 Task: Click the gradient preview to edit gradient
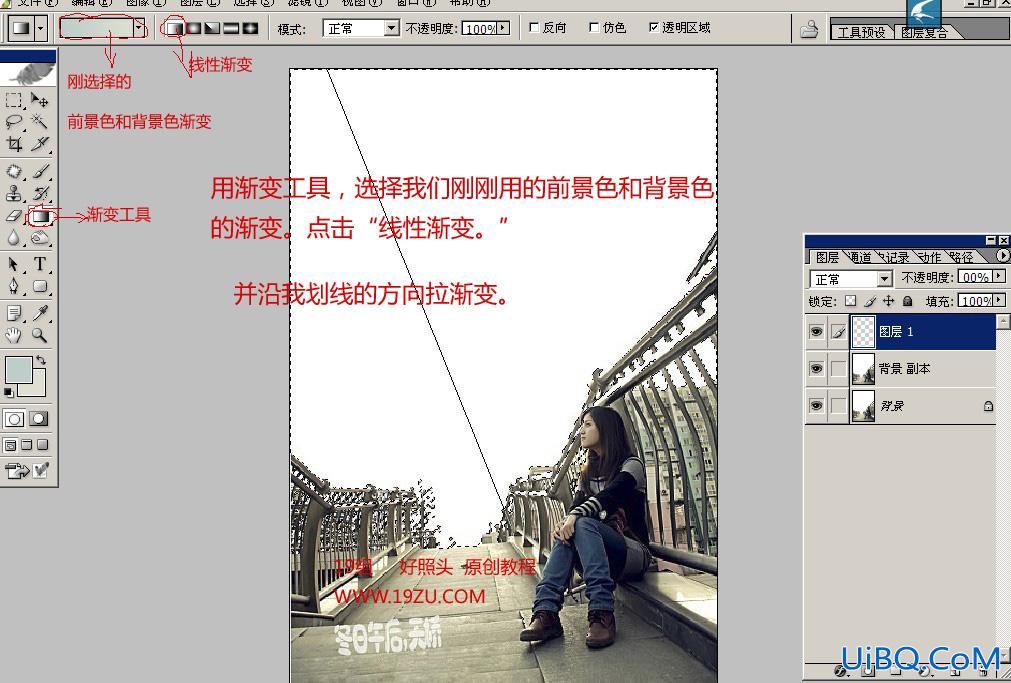[97, 28]
